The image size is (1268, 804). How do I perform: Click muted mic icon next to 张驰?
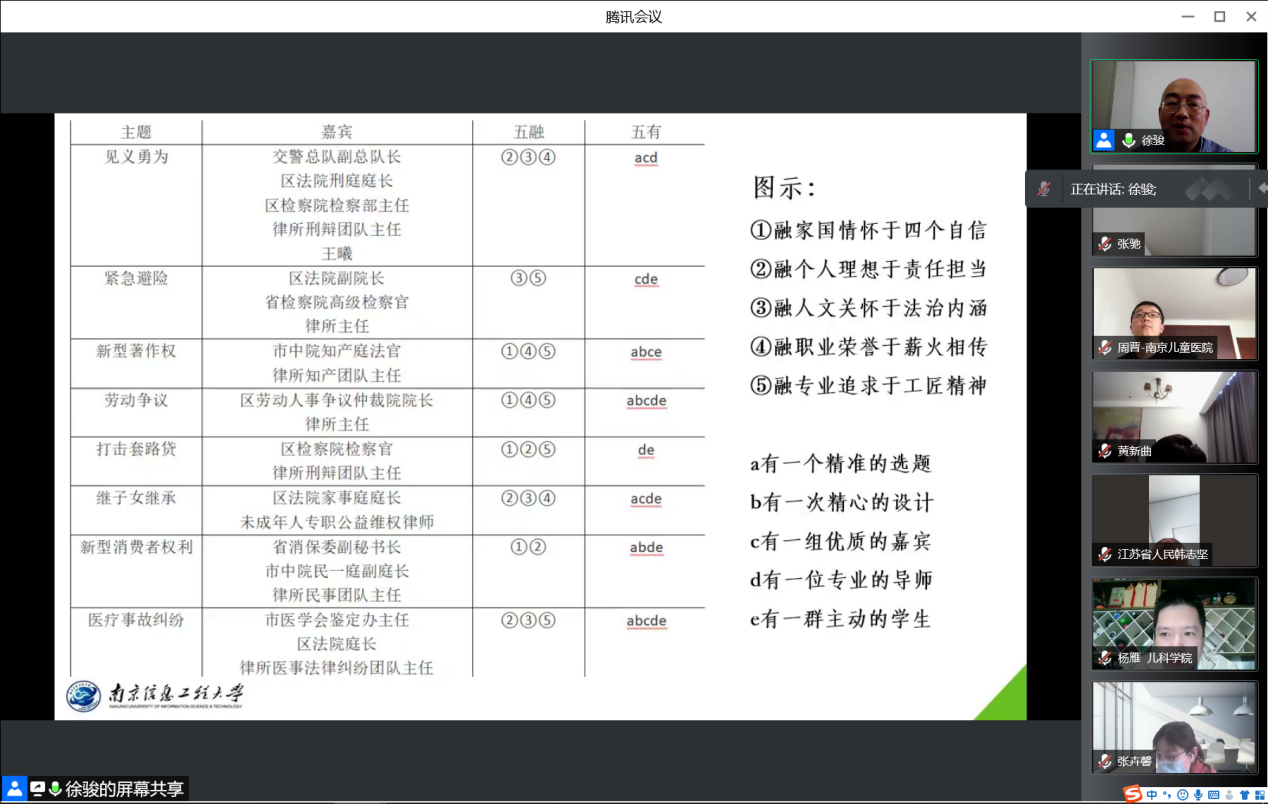pos(1105,244)
